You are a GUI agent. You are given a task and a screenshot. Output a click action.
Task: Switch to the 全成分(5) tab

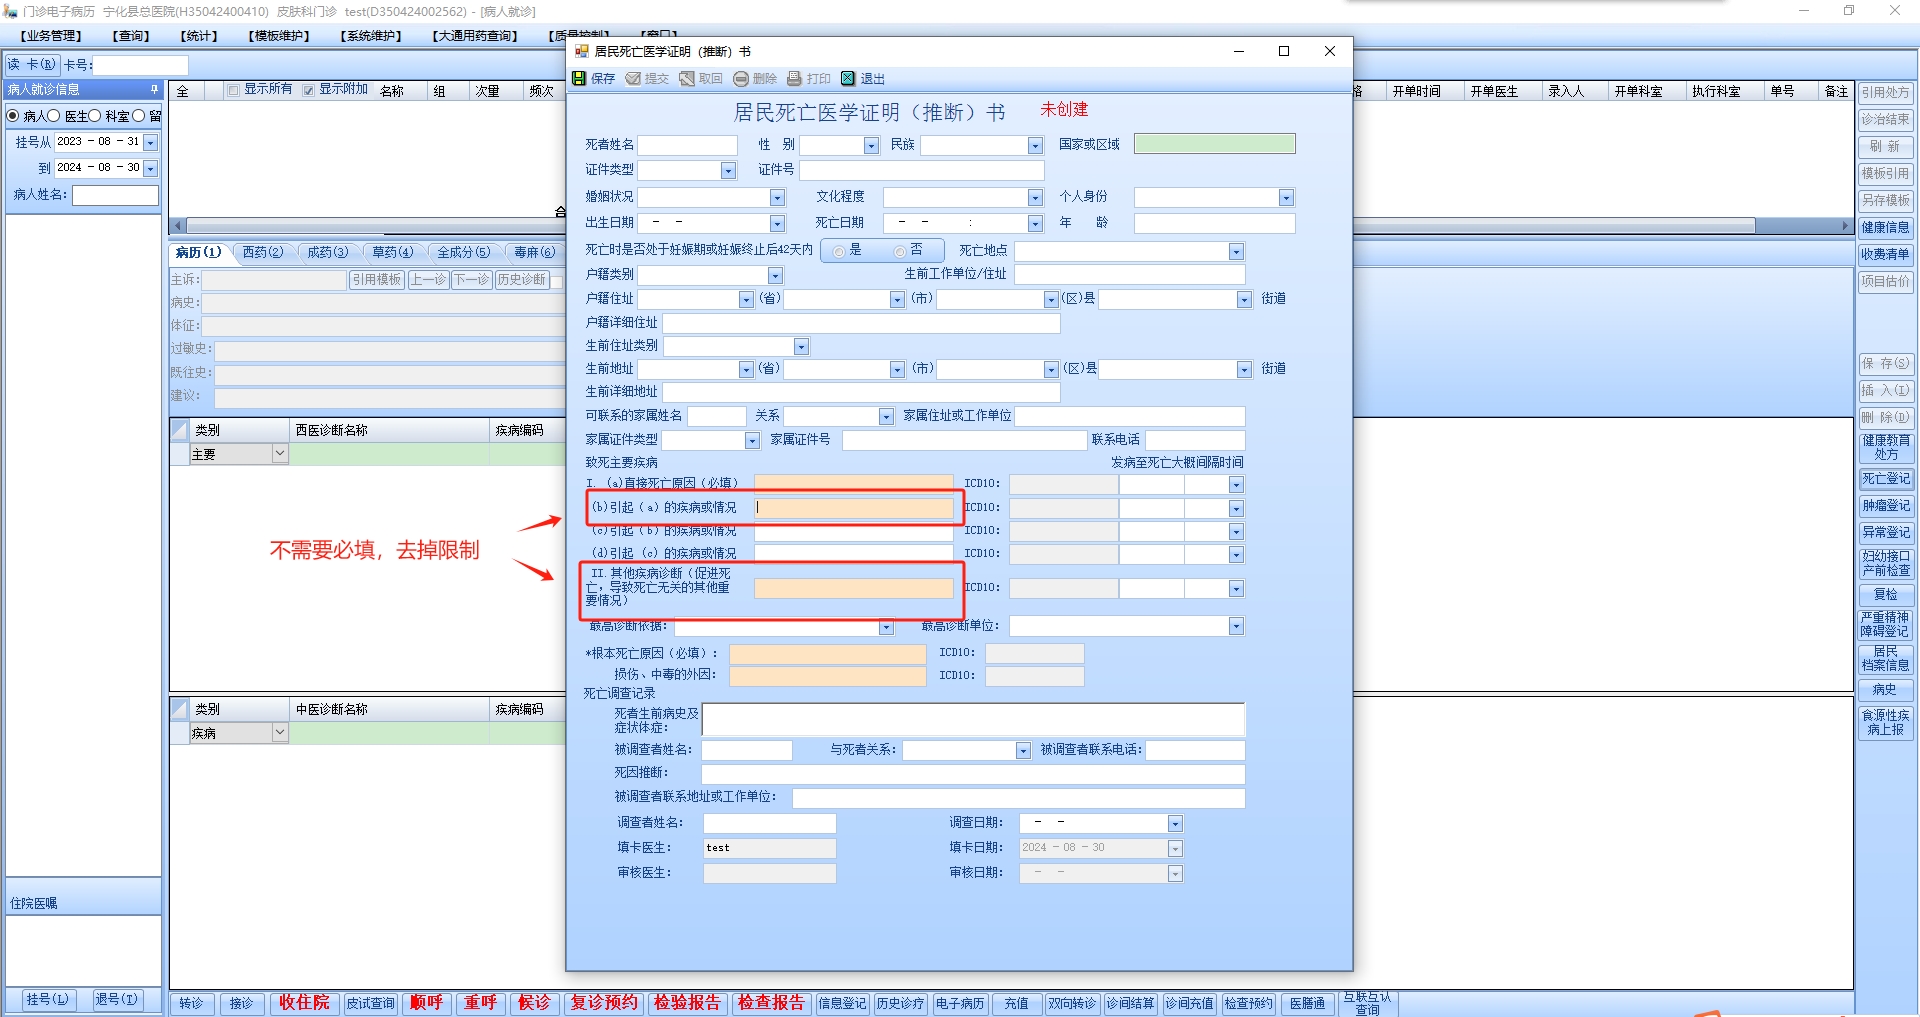(464, 252)
